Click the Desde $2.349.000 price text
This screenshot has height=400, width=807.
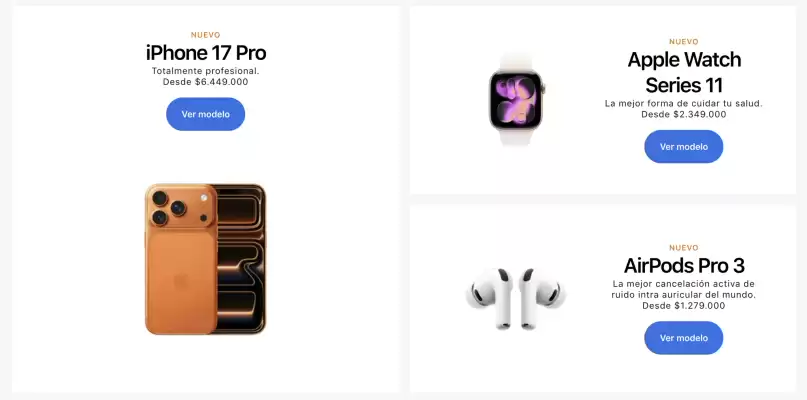click(x=684, y=114)
